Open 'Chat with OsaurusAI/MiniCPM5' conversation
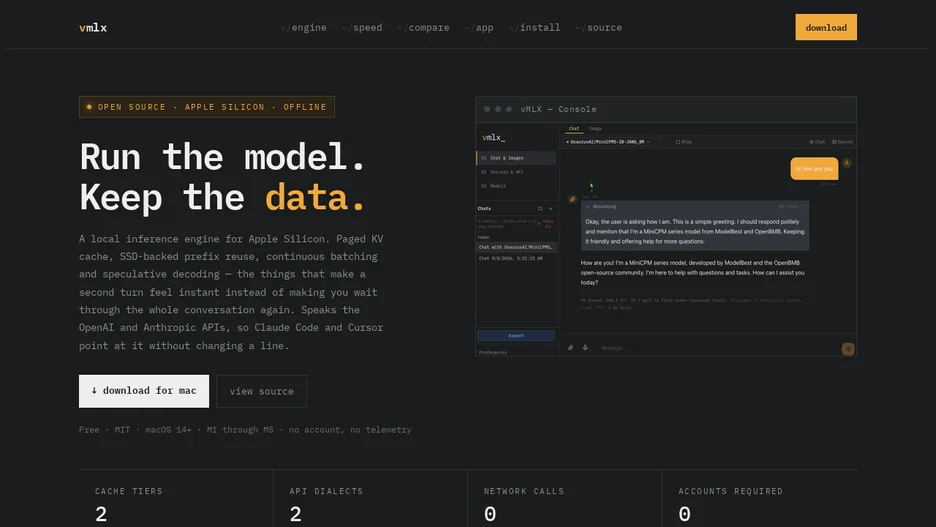Viewport: 936px width, 527px height. (x=516, y=247)
